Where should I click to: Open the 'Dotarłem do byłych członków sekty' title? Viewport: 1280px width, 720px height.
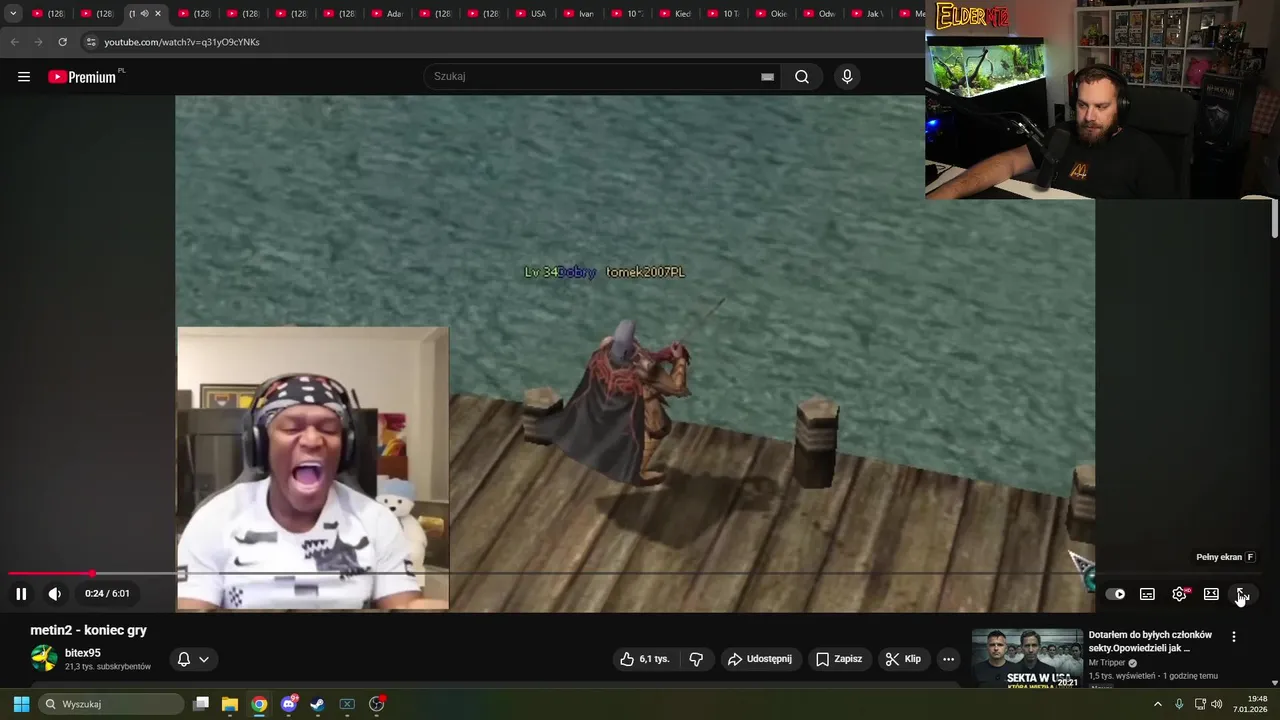1150,641
